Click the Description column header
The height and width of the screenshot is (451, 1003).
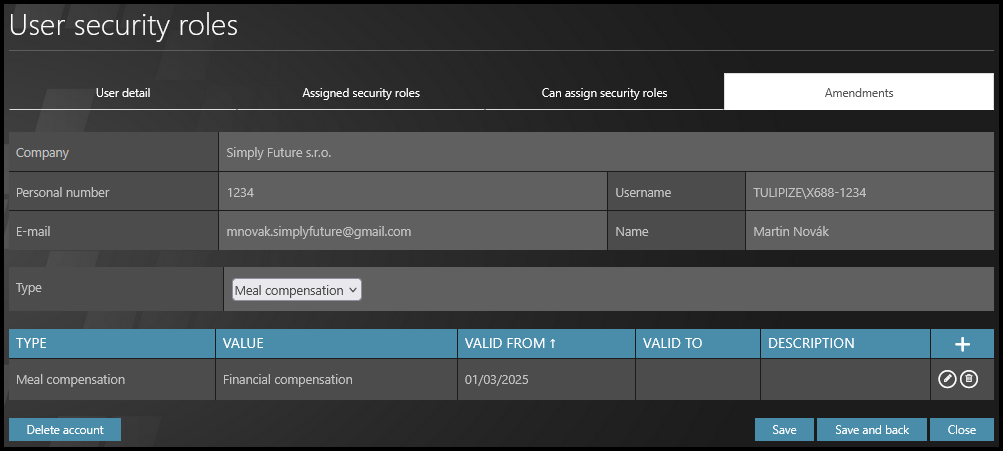click(x=811, y=343)
